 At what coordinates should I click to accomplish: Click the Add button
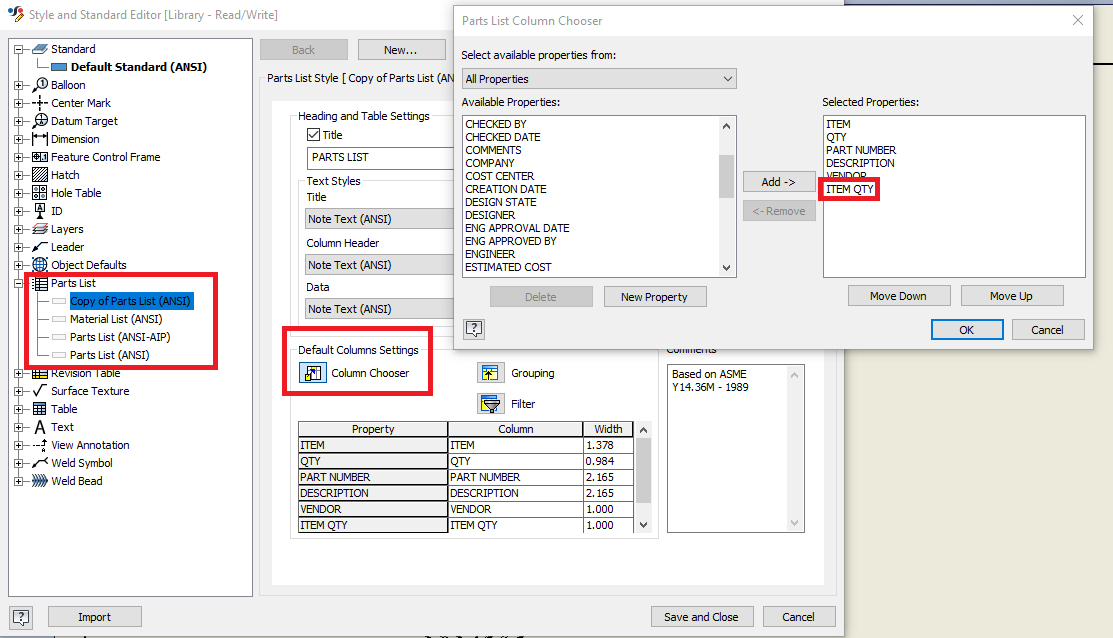[x=779, y=182]
